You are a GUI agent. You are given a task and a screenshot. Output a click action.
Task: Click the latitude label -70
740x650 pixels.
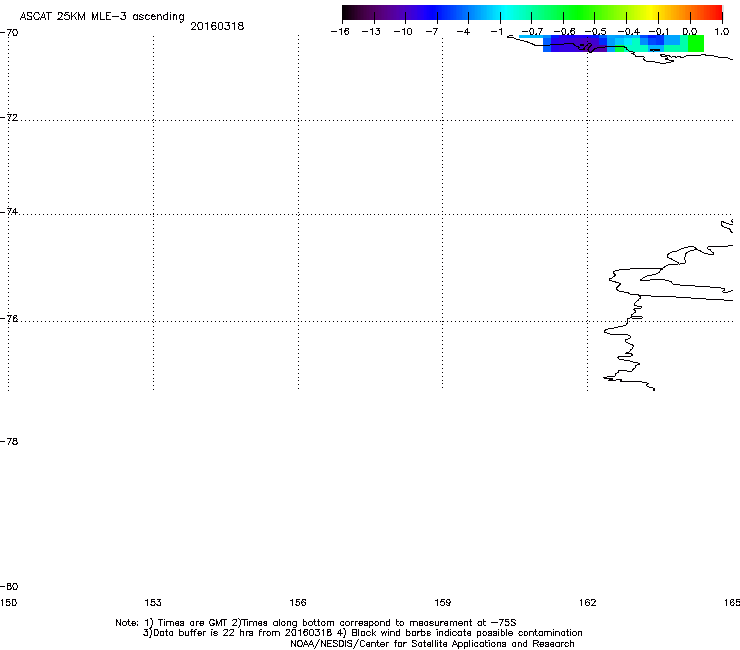coord(9,33)
